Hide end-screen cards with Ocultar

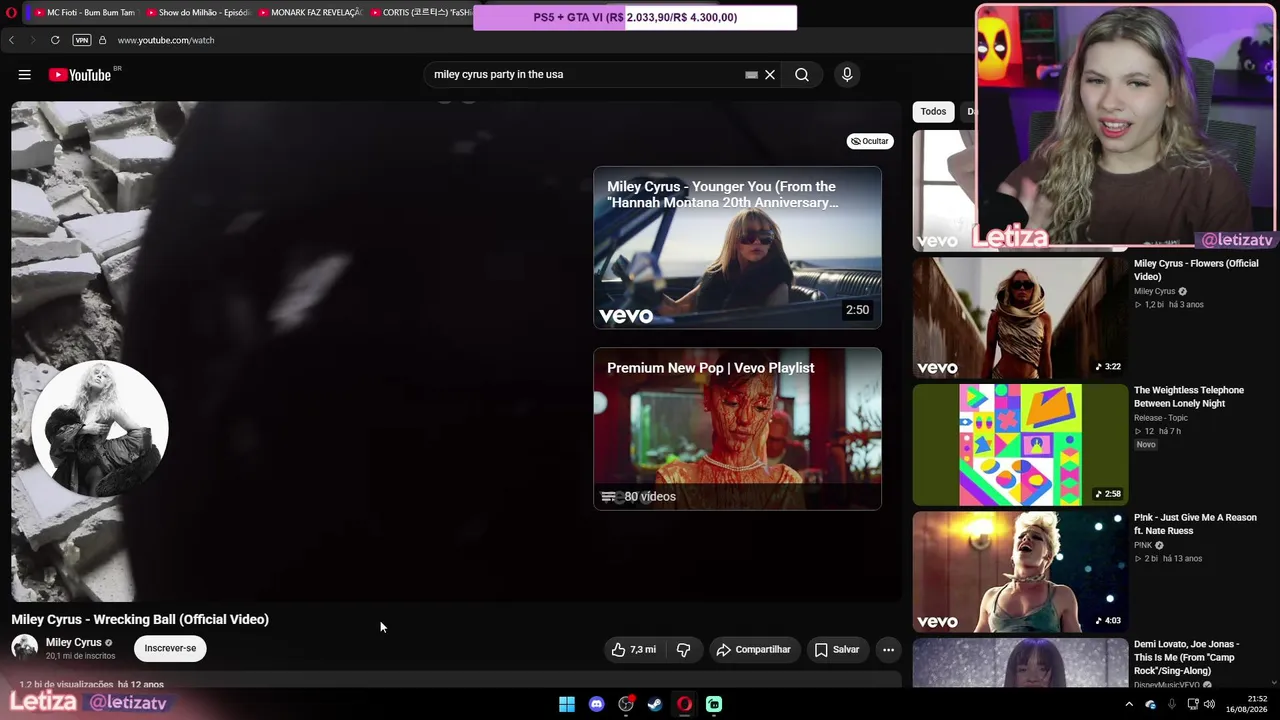coord(870,141)
